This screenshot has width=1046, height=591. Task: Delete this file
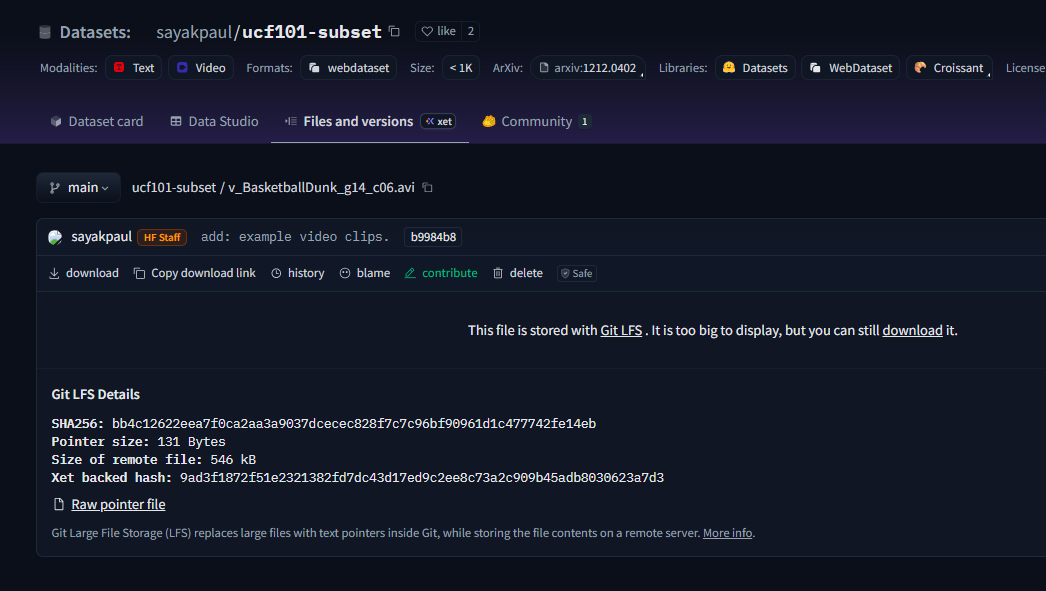click(x=518, y=273)
